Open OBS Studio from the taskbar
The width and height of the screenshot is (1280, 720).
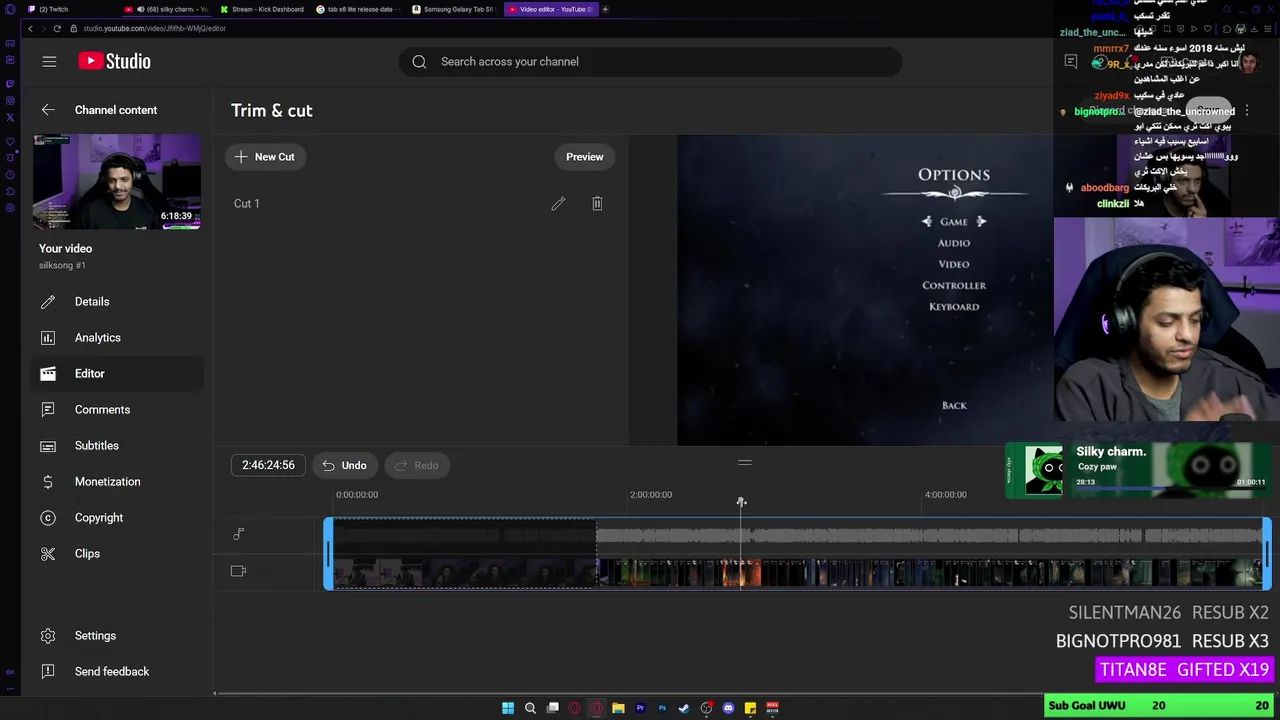click(x=706, y=708)
